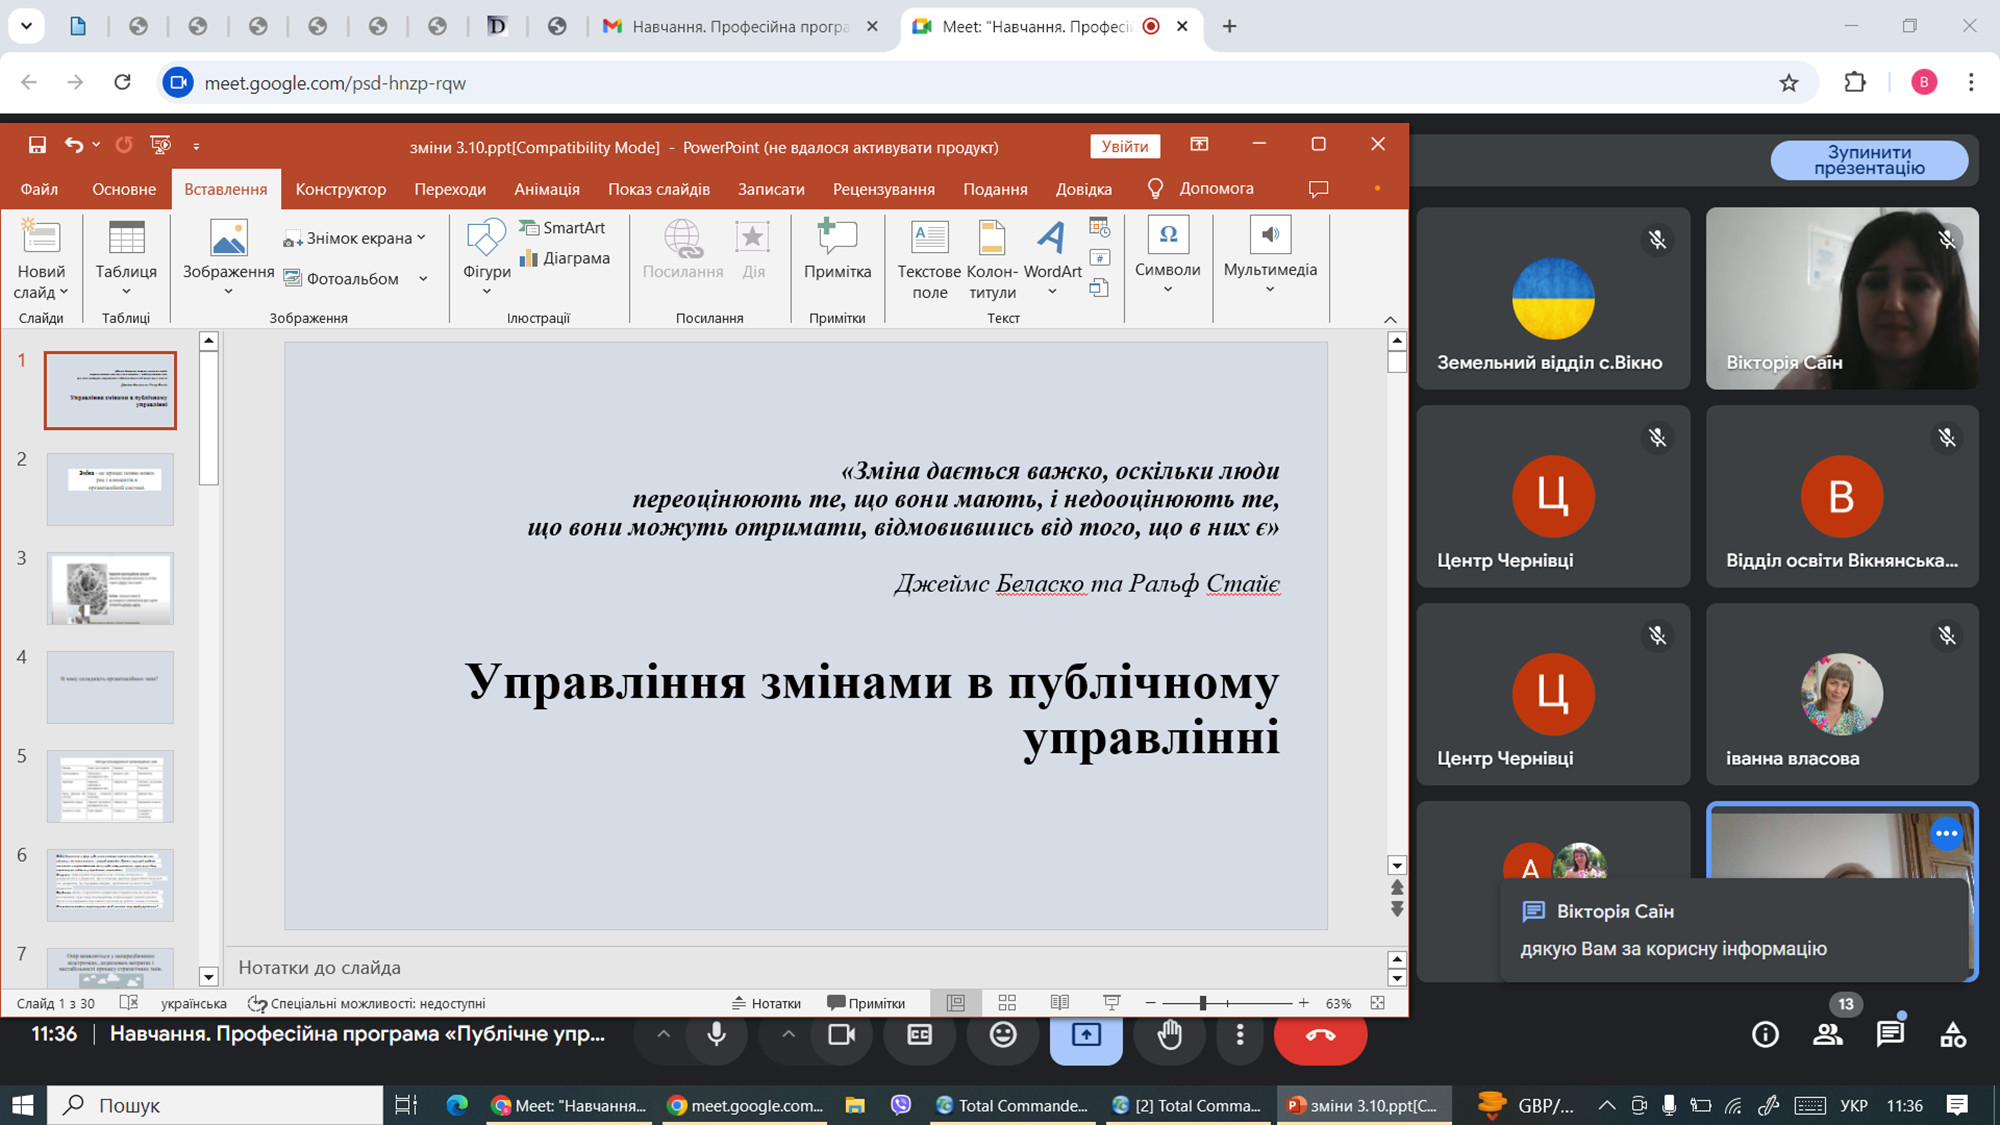Expand Знімок екрана dropdown
This screenshot has width=2000, height=1125.
(421, 238)
